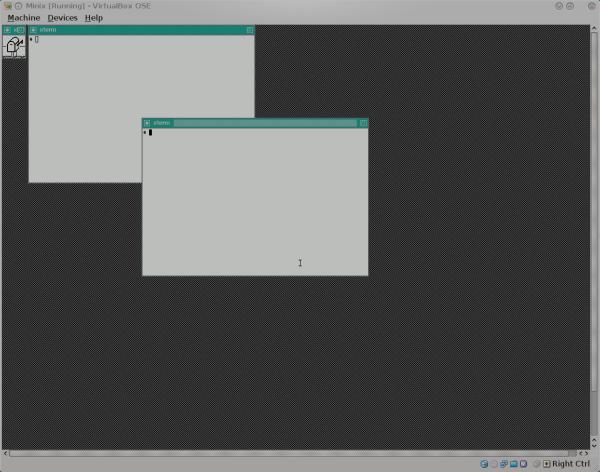This screenshot has height=472, width=600.
Task: Open the Machine menu
Action: click(x=24, y=18)
